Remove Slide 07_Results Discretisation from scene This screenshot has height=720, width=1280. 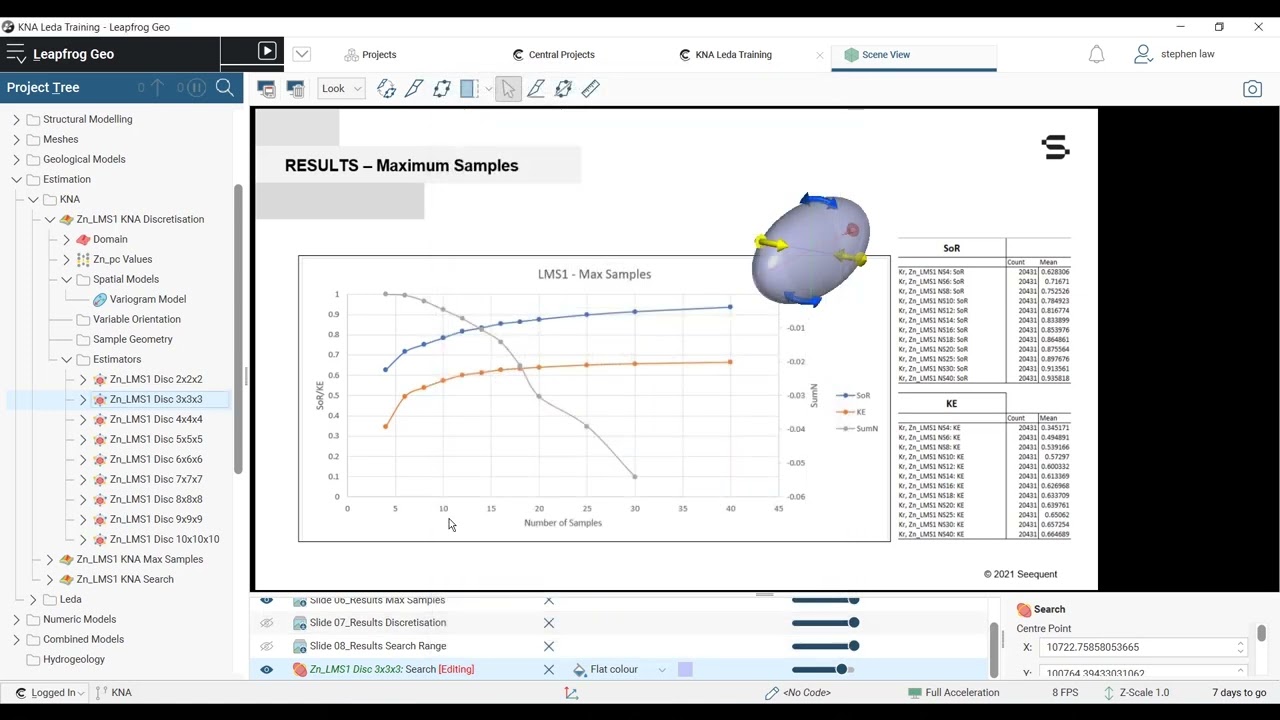click(548, 623)
